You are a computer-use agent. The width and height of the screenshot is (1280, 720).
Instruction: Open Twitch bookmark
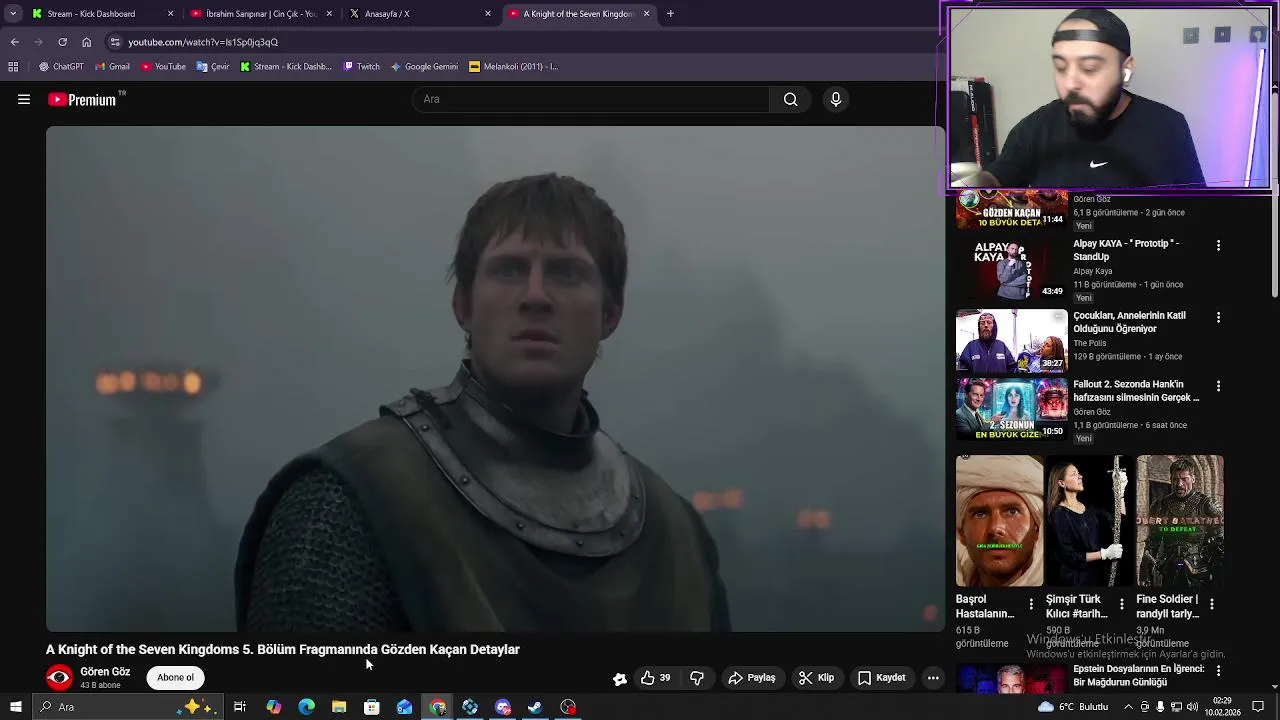361,67
